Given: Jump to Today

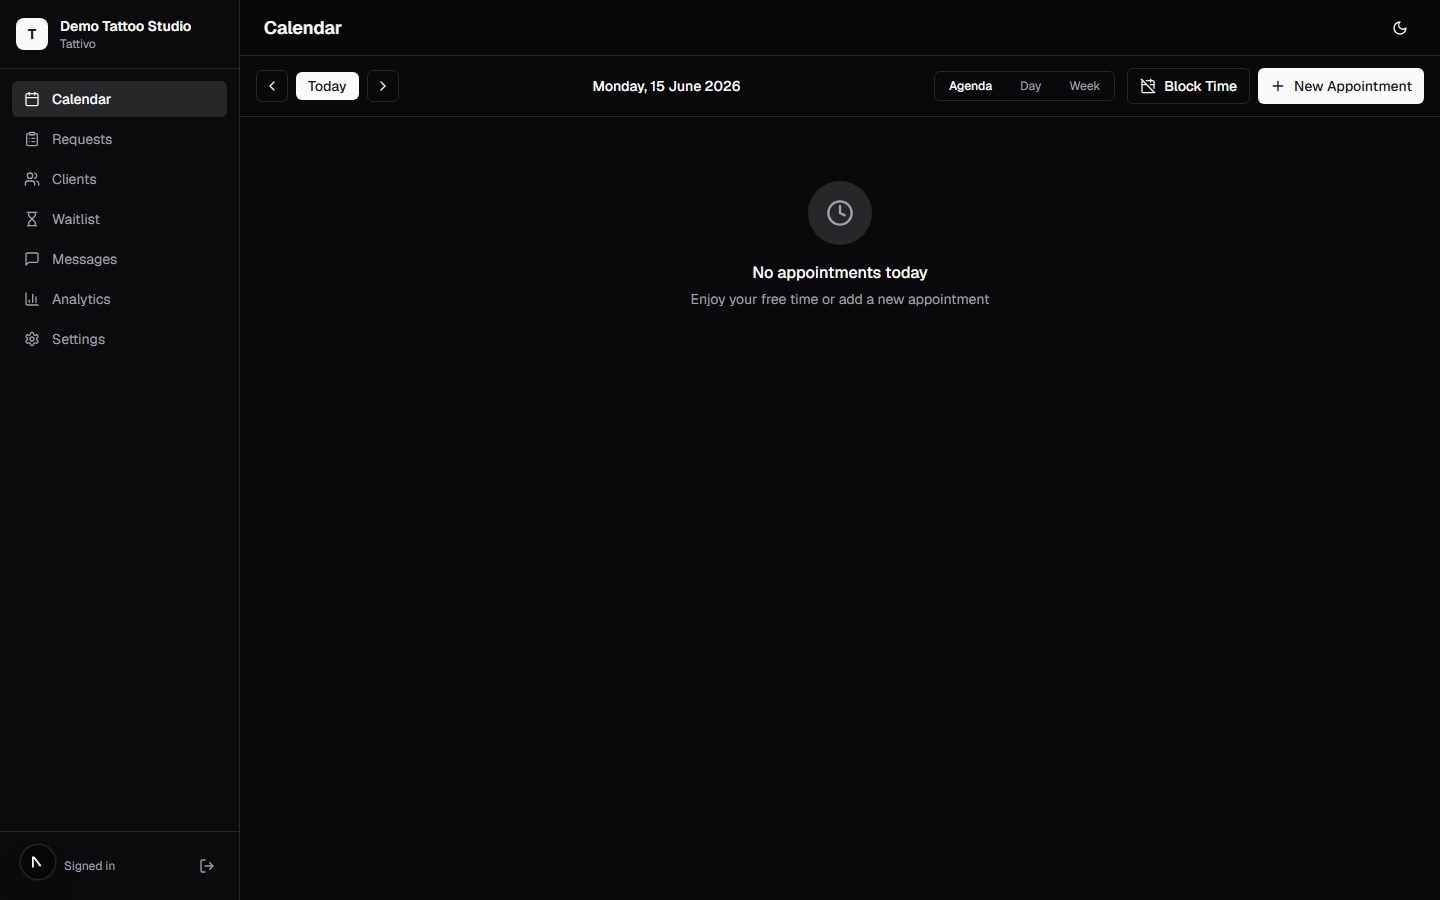Looking at the screenshot, I should pos(327,86).
